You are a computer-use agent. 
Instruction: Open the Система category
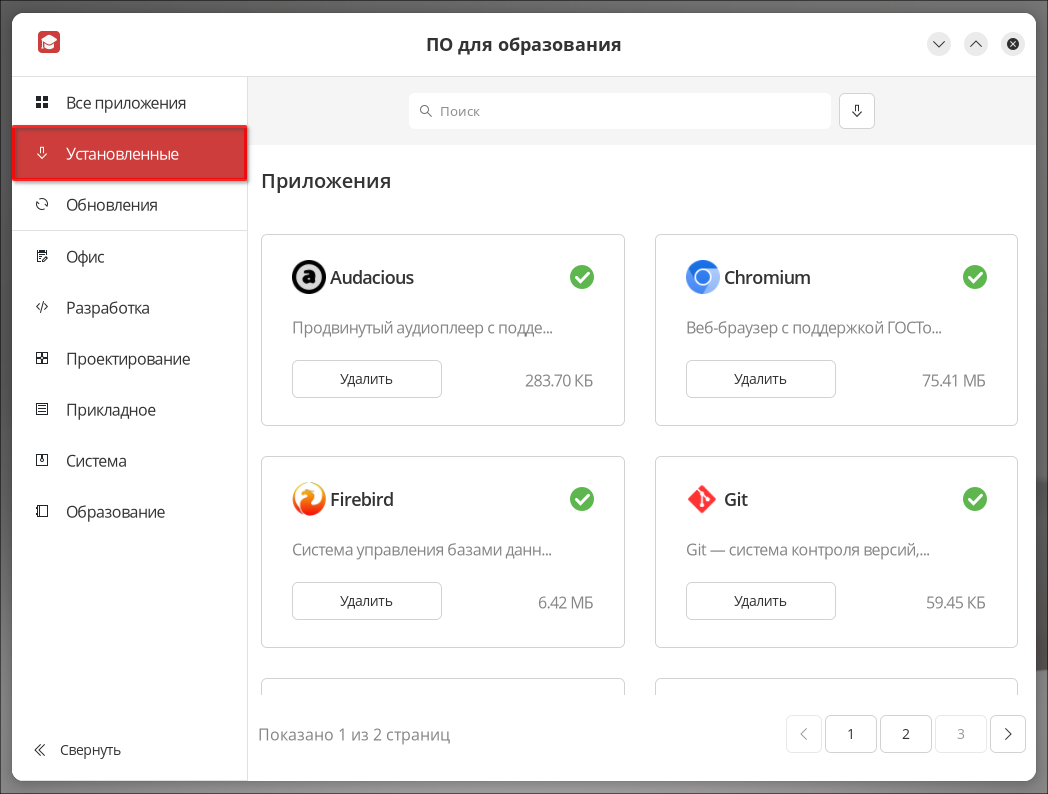[x=130, y=460]
